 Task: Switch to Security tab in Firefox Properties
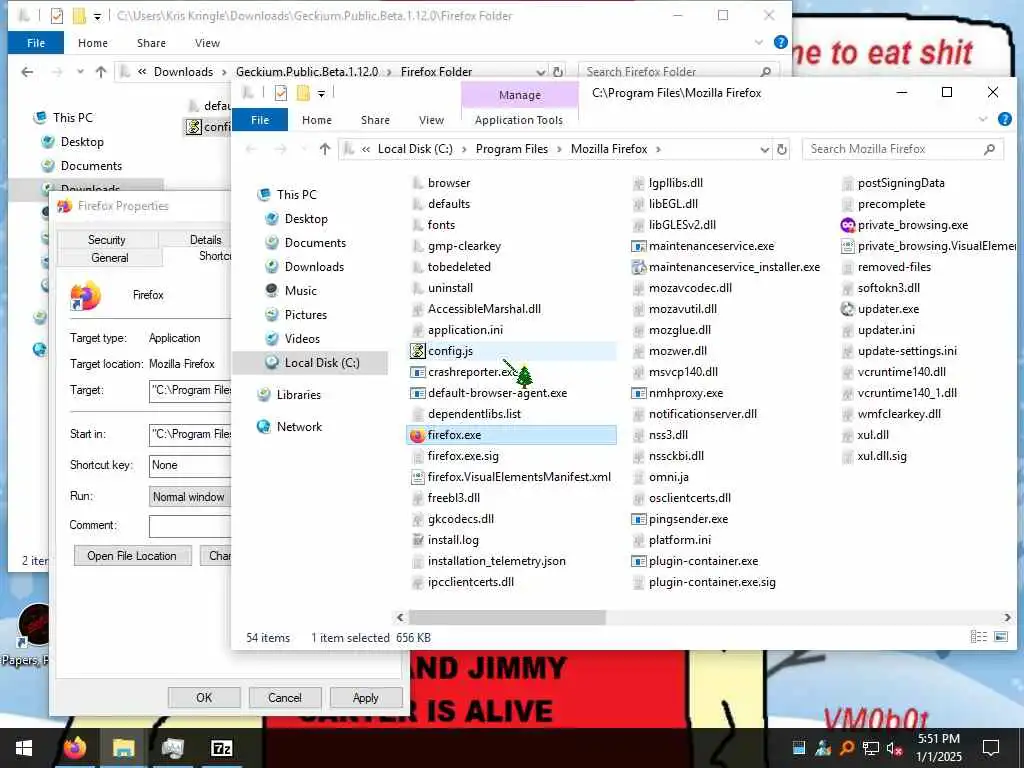107,240
